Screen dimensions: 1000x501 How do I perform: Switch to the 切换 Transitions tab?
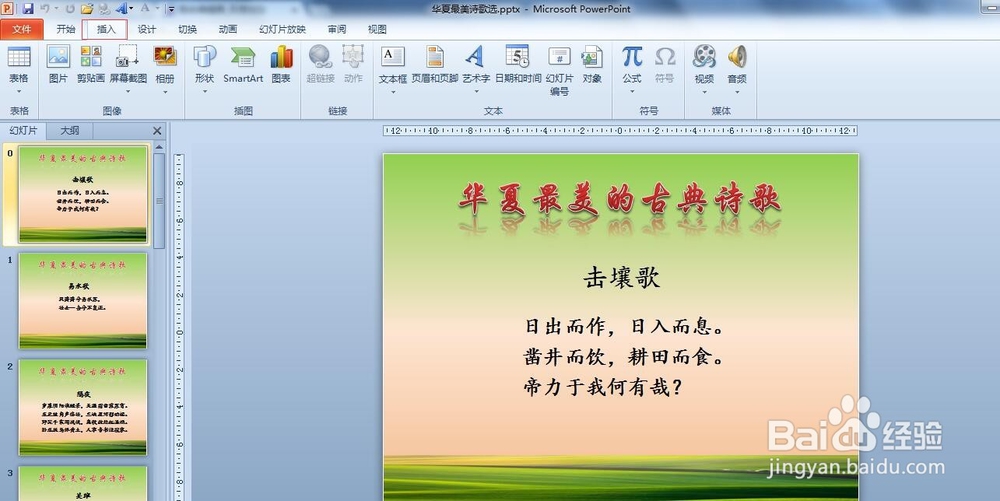tap(188, 29)
